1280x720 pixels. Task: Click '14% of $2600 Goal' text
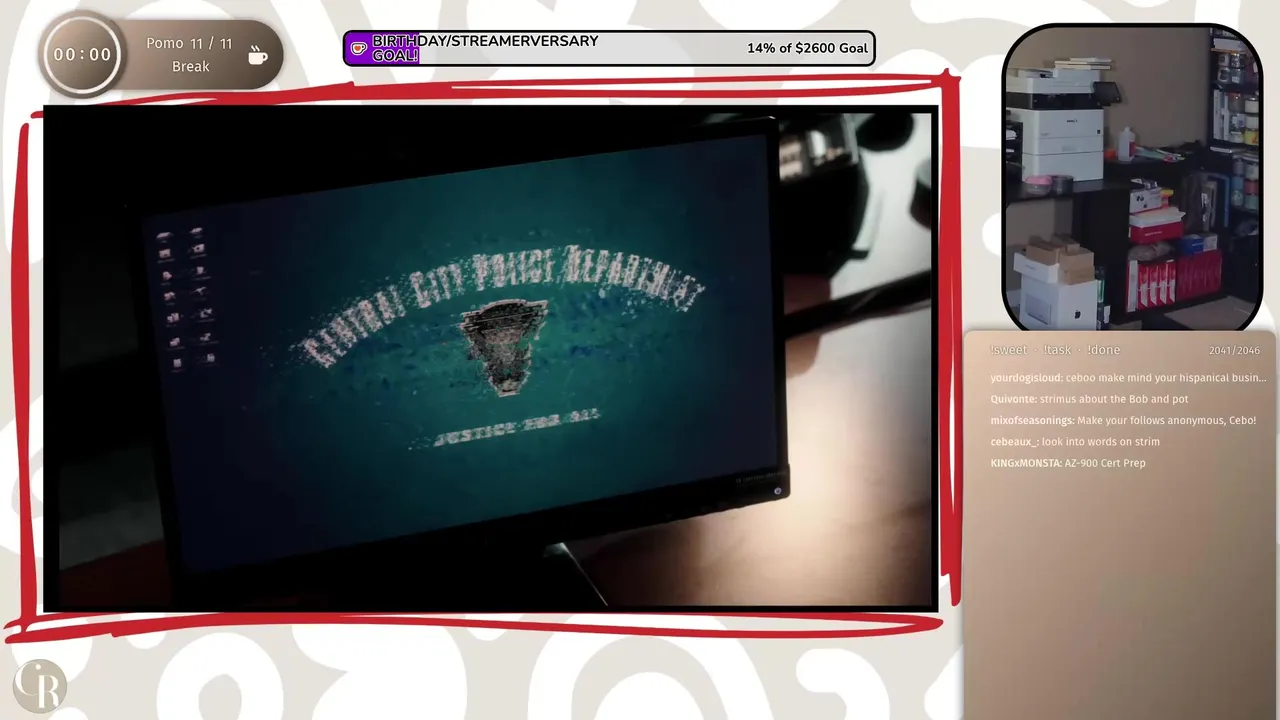(807, 48)
